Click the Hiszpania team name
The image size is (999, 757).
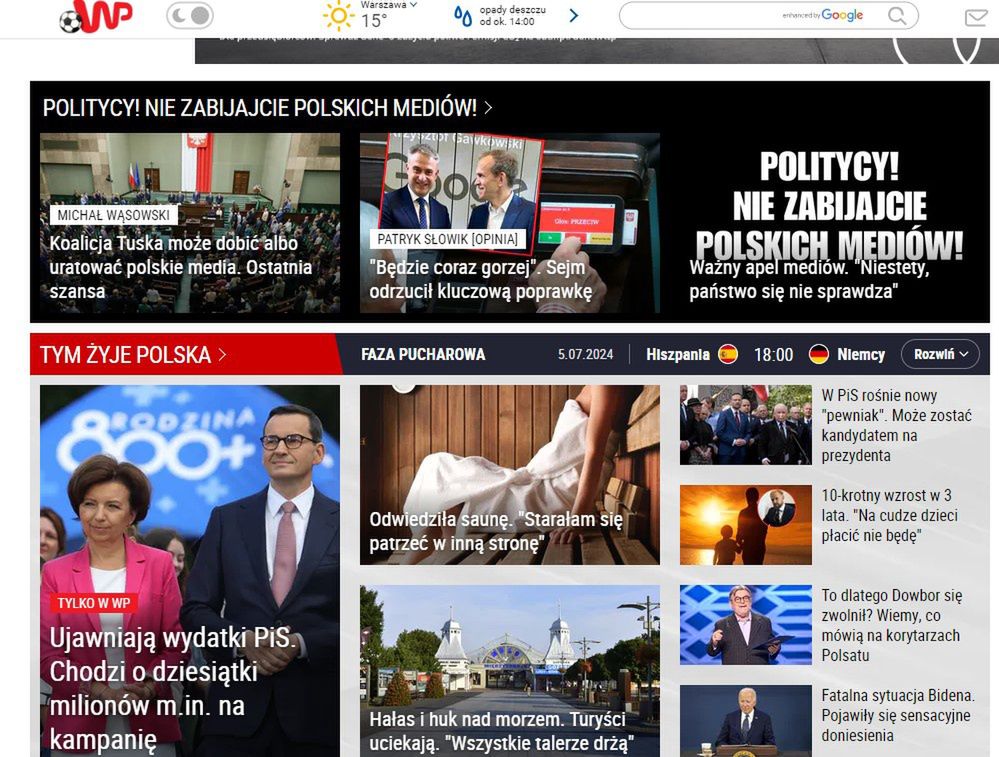678,354
